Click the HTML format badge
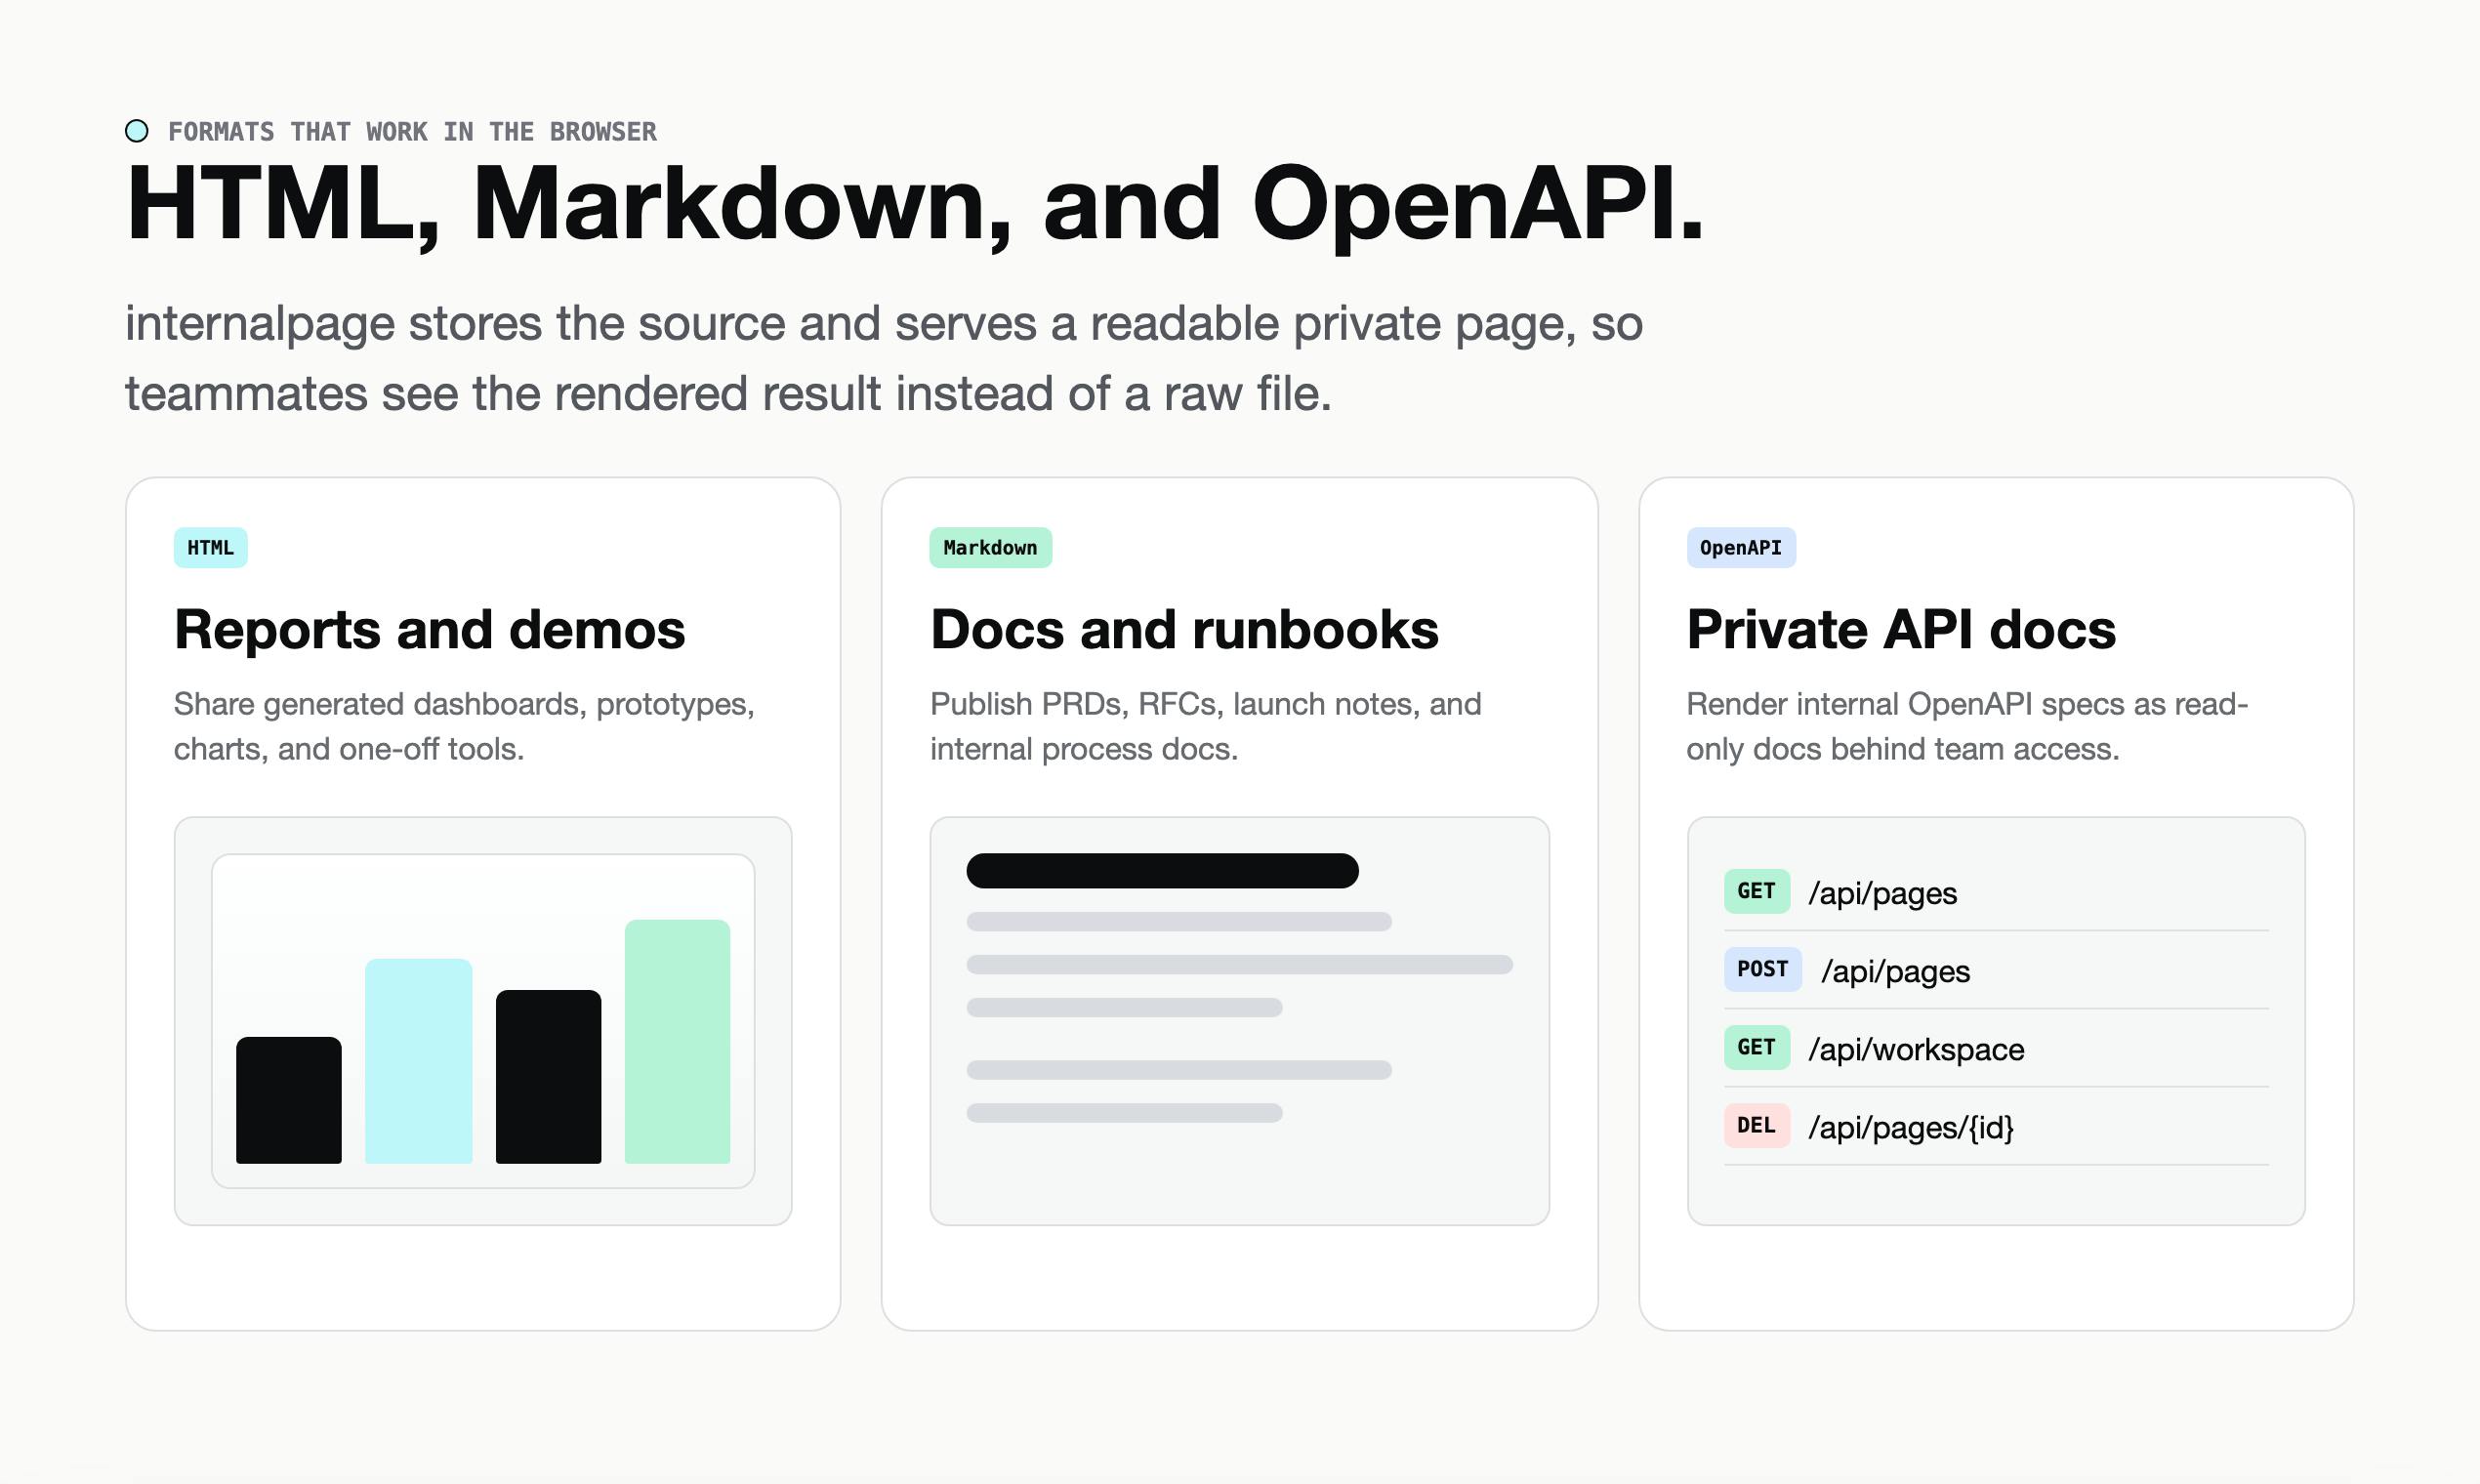Viewport: 2480px width, 1484px height. click(x=211, y=548)
